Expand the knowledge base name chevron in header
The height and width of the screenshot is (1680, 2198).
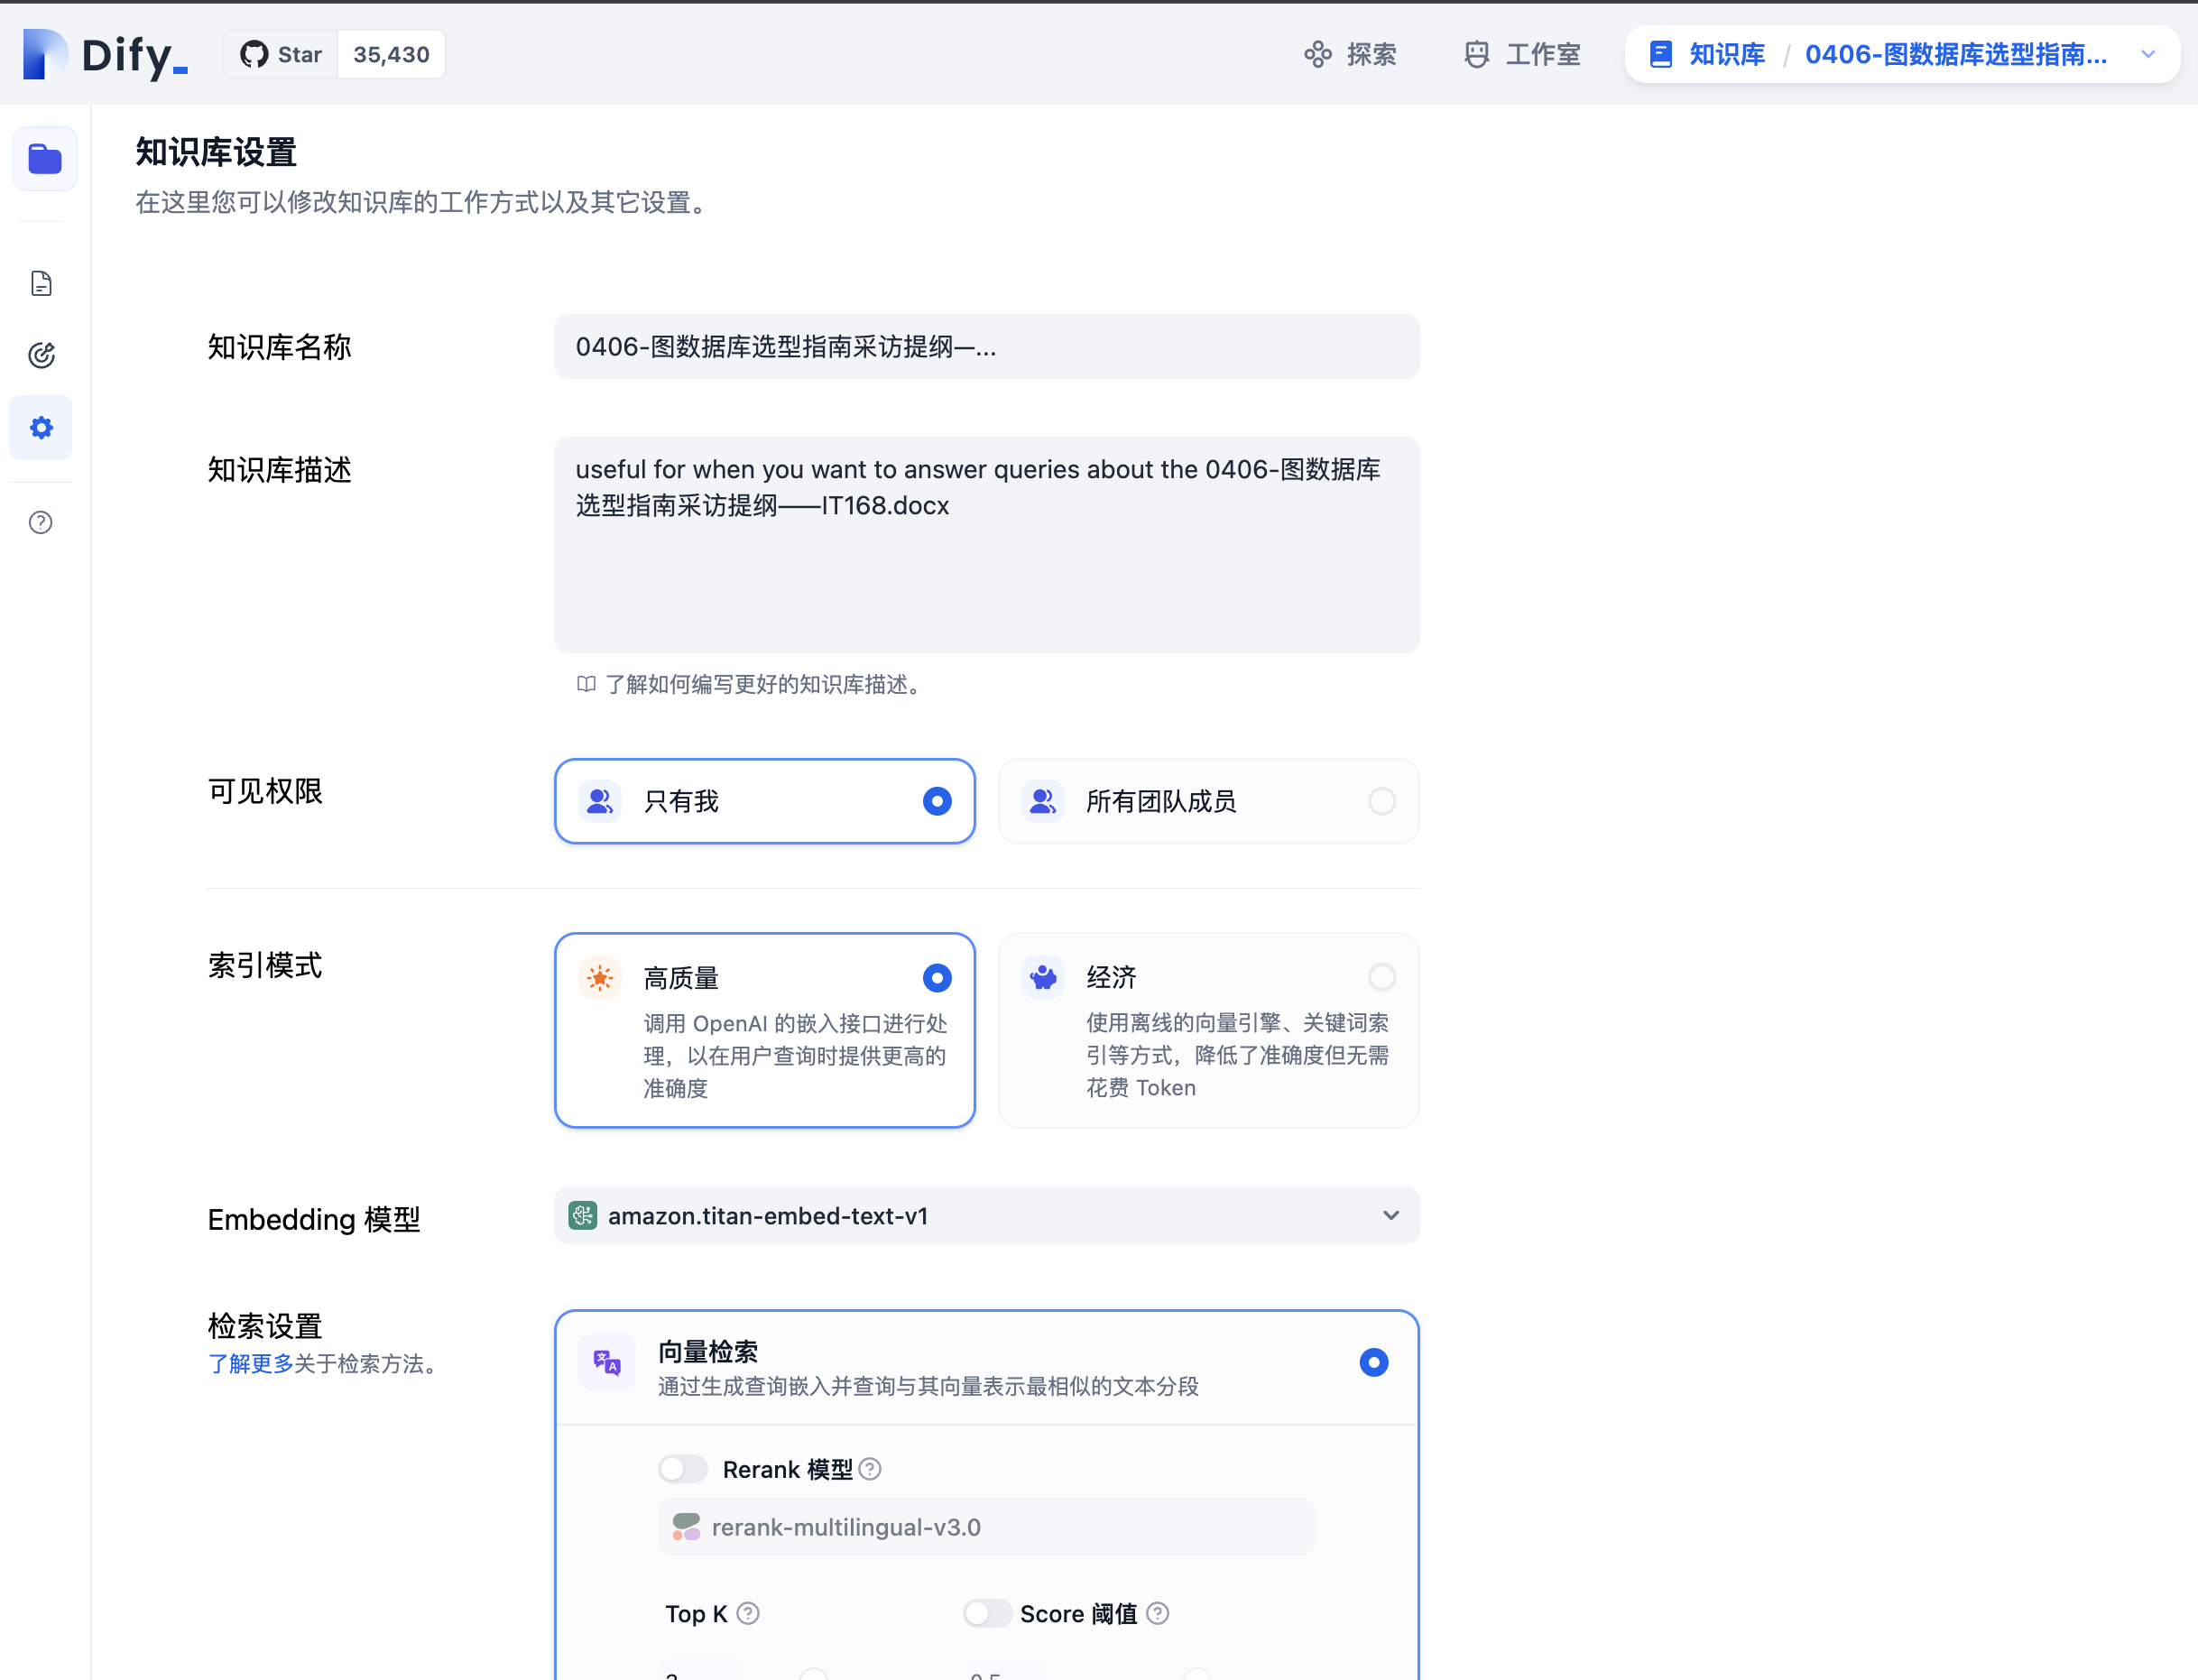2148,55
